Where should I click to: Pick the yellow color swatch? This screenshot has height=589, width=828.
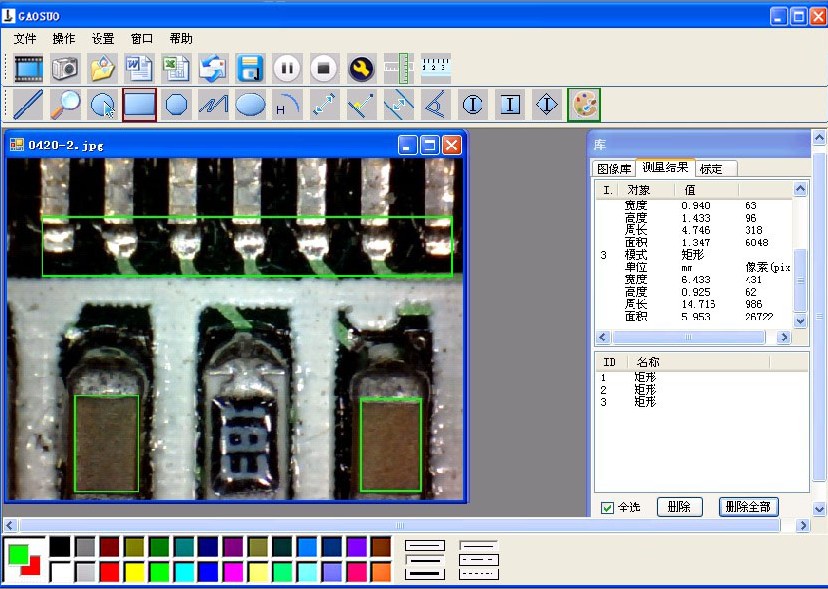pos(134,572)
